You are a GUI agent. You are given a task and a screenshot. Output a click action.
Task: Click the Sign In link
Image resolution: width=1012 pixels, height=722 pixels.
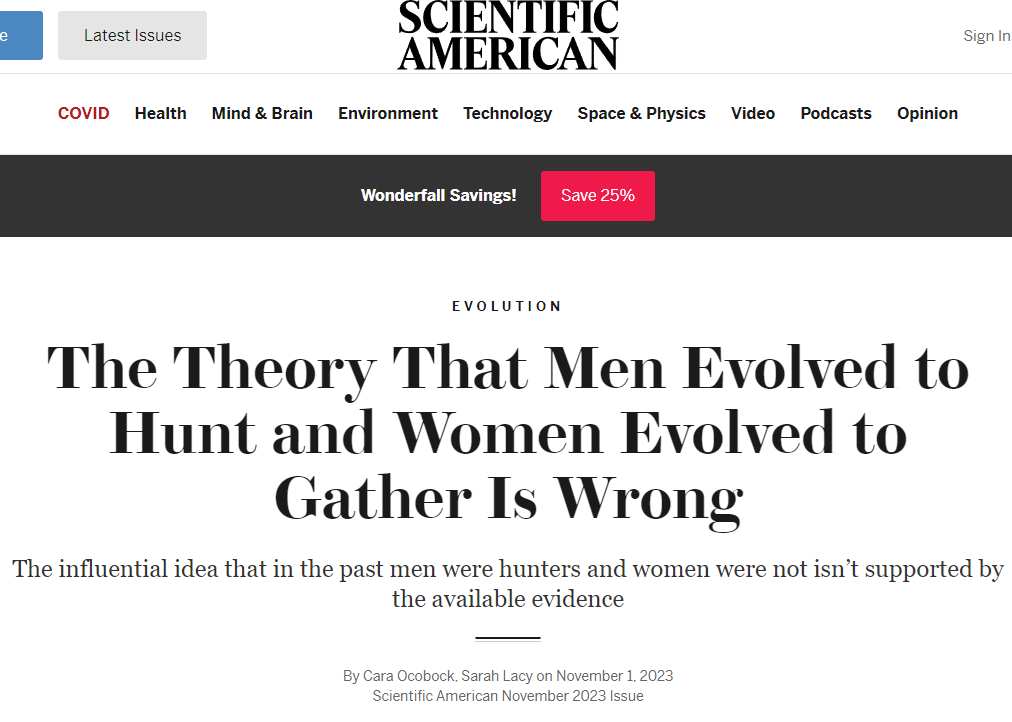pos(986,36)
